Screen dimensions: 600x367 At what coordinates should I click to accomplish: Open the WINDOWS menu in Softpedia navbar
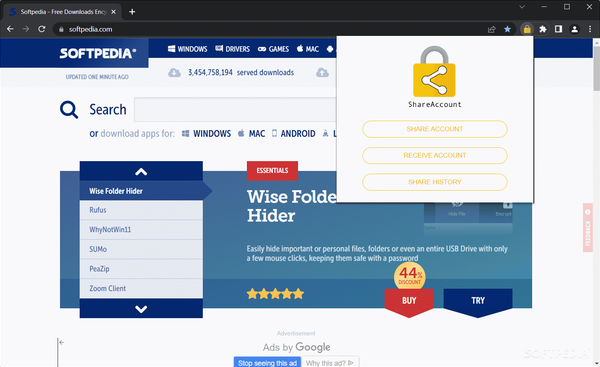click(188, 49)
